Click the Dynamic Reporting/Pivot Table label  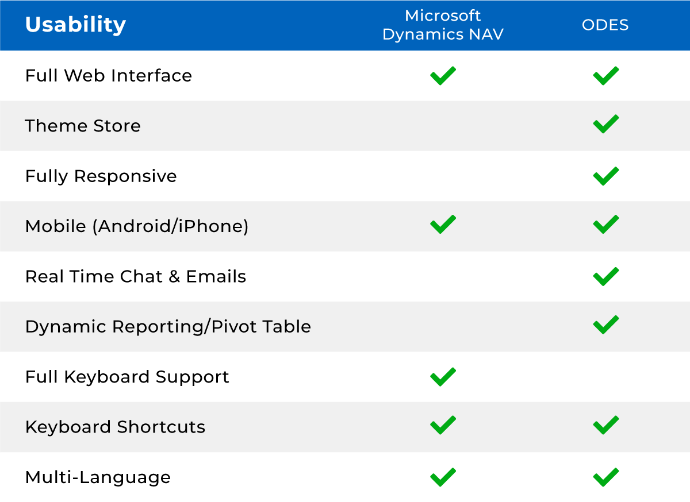pos(168,327)
